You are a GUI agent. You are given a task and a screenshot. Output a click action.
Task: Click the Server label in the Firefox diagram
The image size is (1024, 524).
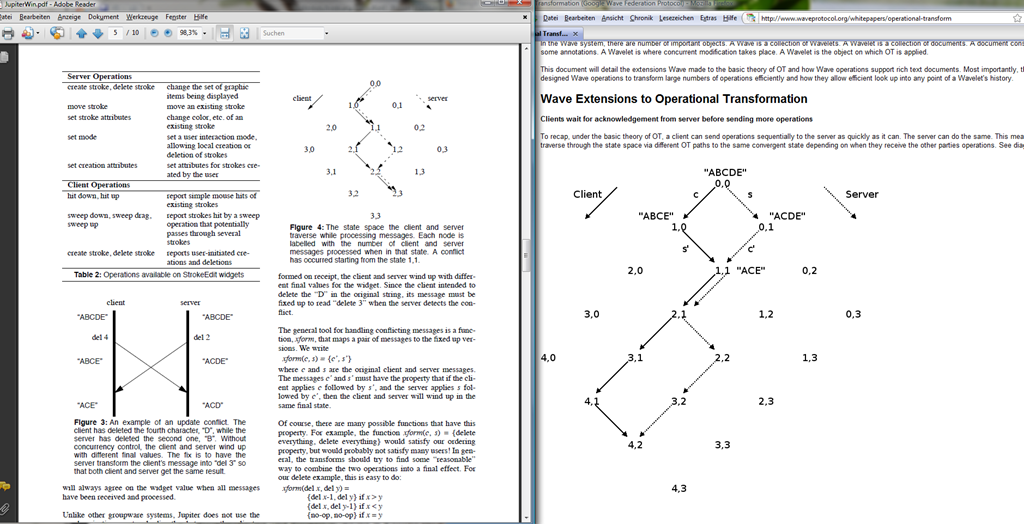point(861,194)
